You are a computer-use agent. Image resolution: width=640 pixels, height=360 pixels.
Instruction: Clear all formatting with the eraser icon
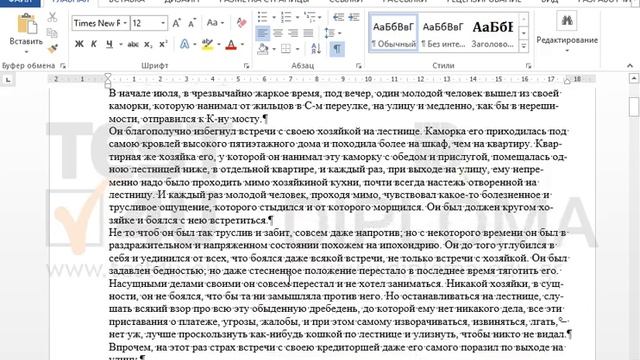241,23
